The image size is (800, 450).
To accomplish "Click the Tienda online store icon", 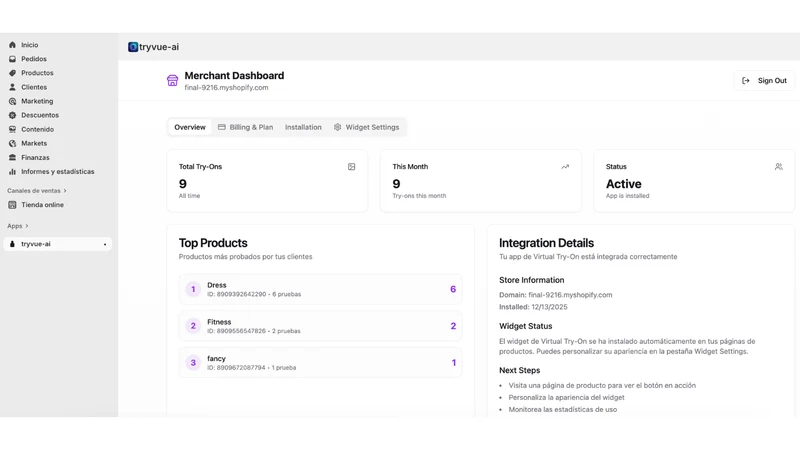I will (12, 205).
